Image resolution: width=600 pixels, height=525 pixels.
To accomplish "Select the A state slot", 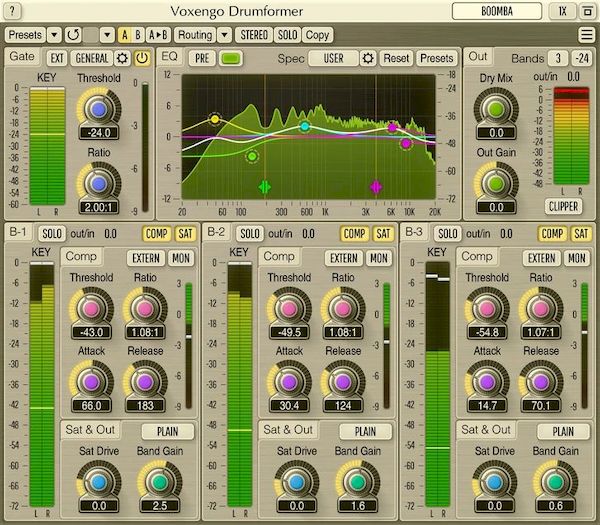I will click(124, 34).
